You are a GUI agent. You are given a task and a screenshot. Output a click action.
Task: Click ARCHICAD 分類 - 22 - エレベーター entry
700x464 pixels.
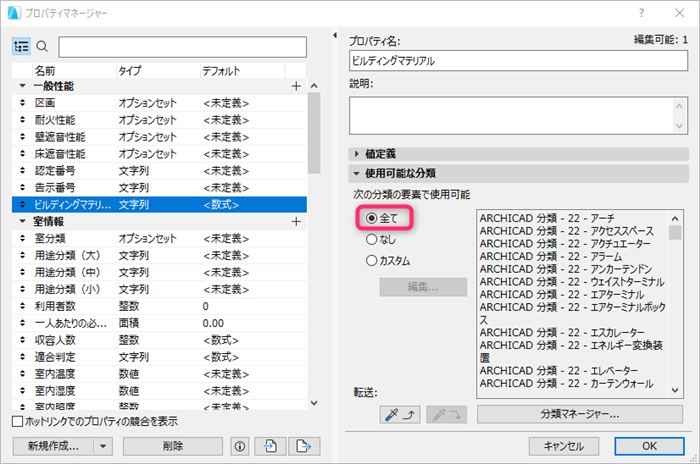click(x=559, y=371)
